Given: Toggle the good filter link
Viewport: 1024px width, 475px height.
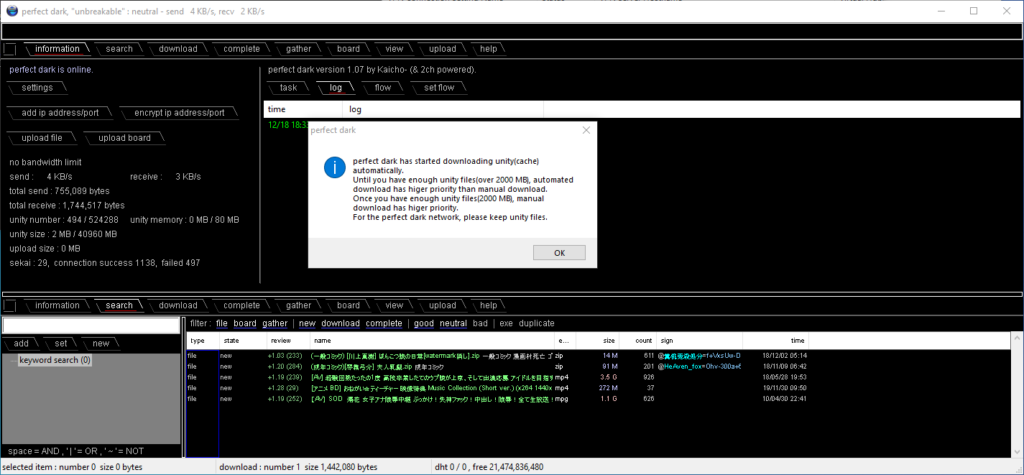Looking at the screenshot, I should coord(424,323).
